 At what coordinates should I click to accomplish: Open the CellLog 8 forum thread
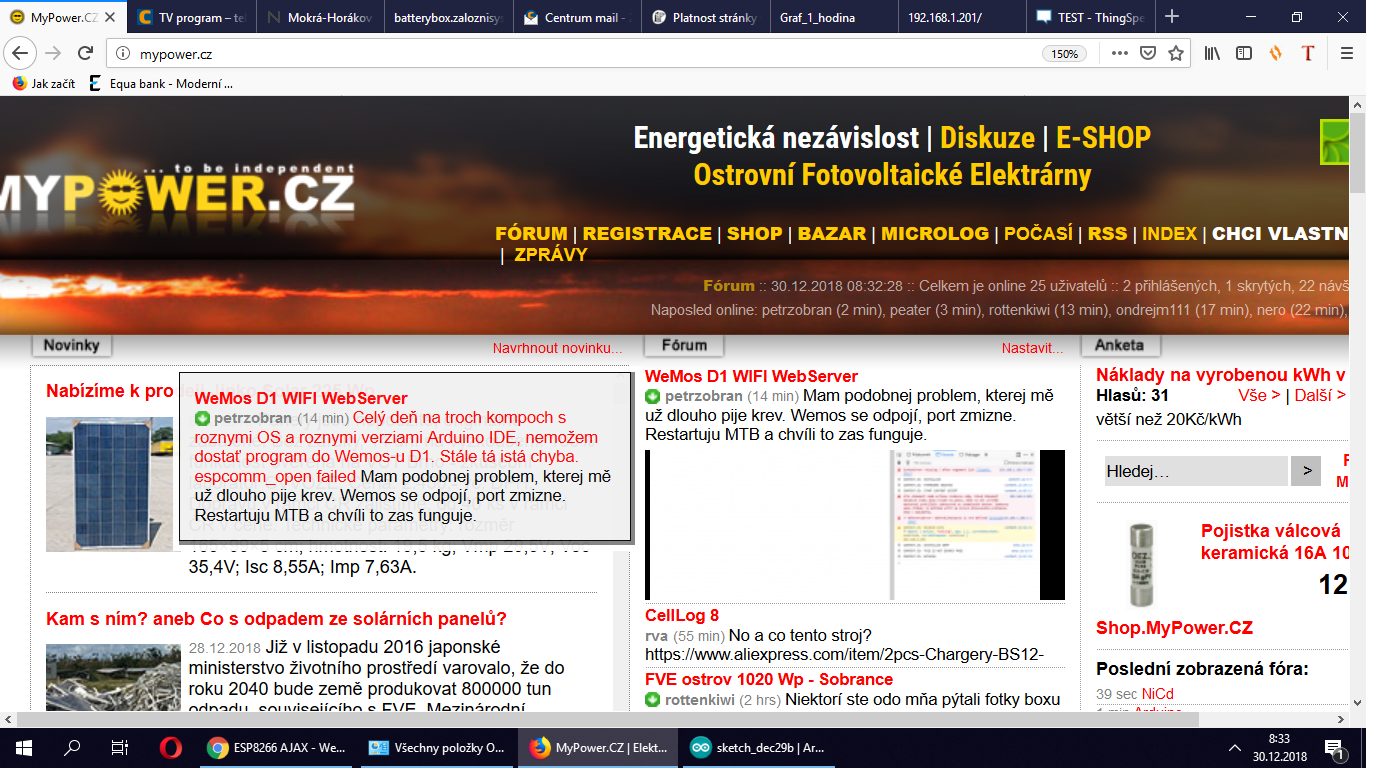[682, 616]
